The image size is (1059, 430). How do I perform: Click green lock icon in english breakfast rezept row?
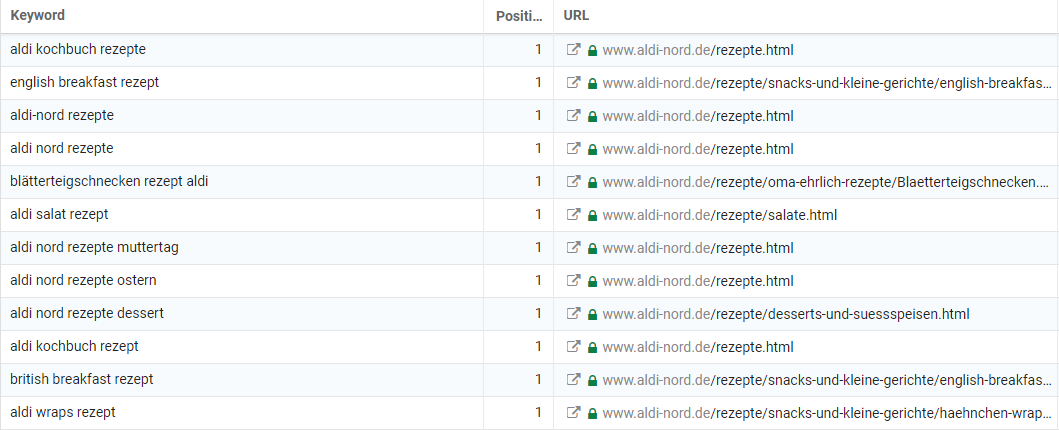(592, 83)
